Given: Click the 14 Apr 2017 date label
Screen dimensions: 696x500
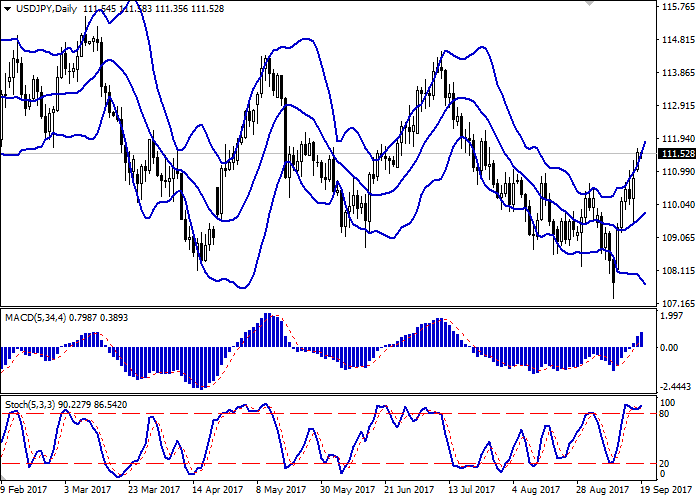Looking at the screenshot, I should pos(217,490).
